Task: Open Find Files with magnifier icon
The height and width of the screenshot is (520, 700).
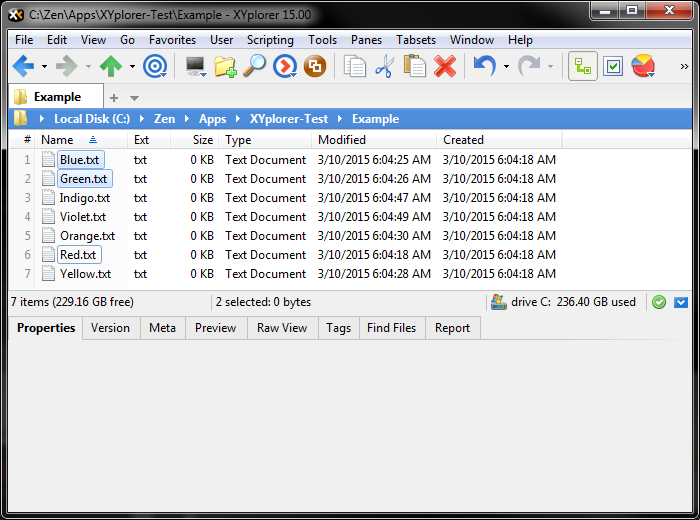Action: click(x=255, y=67)
